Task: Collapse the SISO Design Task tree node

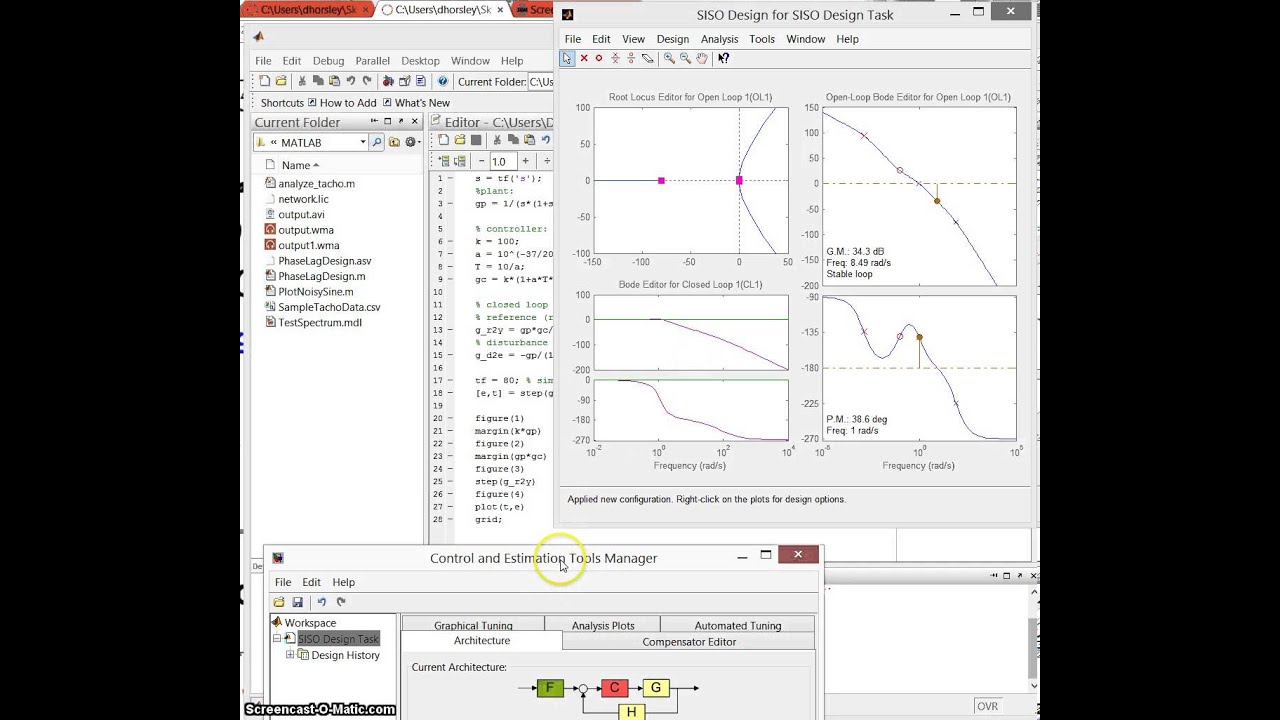Action: tap(277, 639)
